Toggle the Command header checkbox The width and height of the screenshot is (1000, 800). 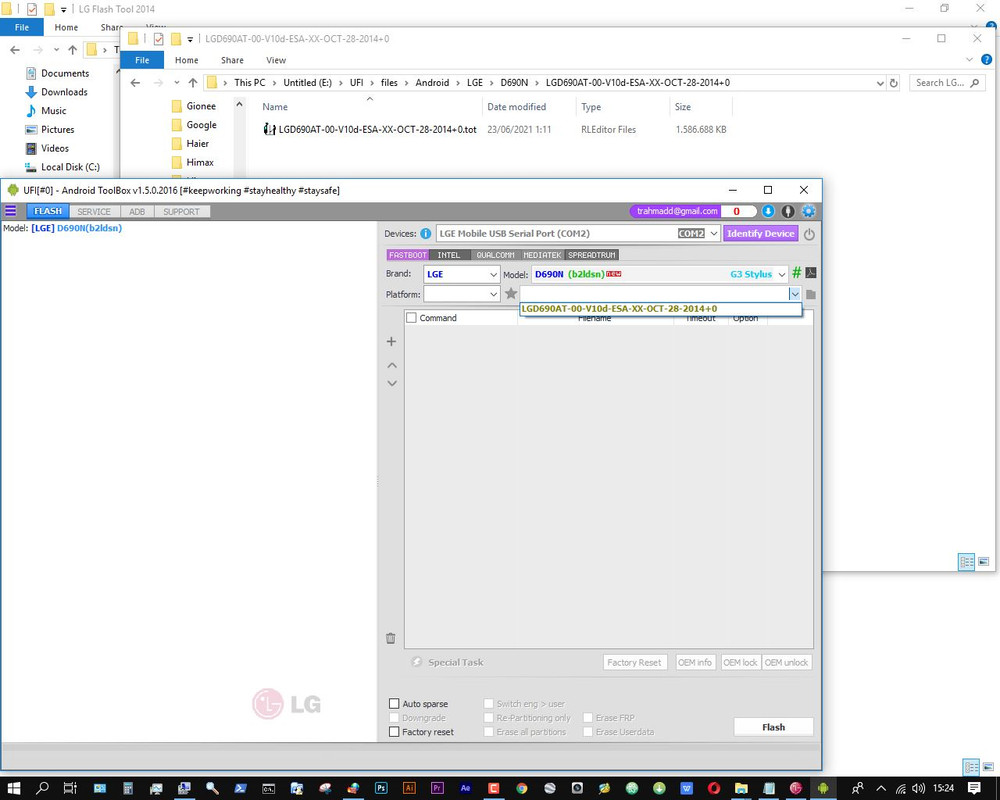[x=411, y=318]
